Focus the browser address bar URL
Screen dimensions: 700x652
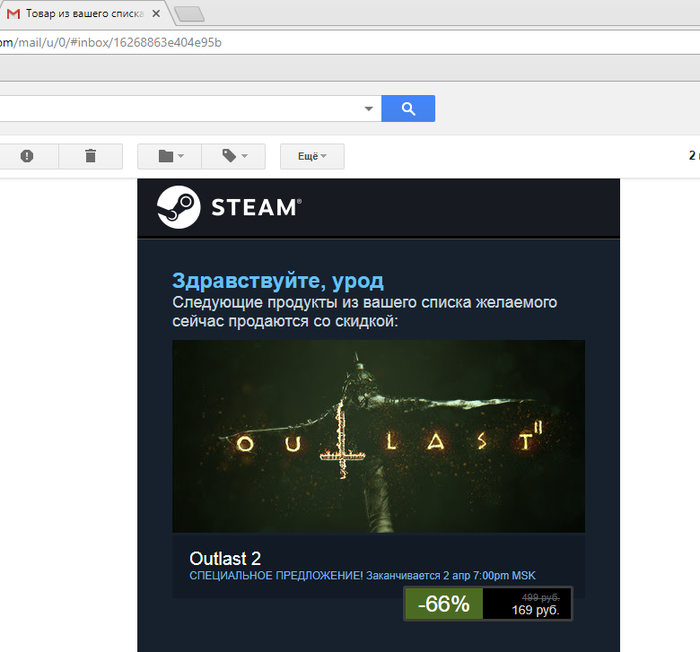[110, 42]
